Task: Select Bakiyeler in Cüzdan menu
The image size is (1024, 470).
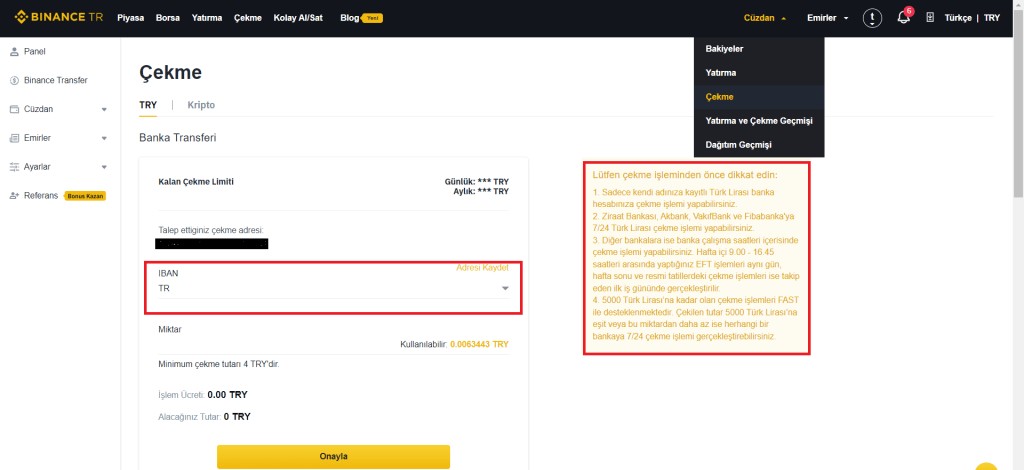Action: click(x=759, y=49)
